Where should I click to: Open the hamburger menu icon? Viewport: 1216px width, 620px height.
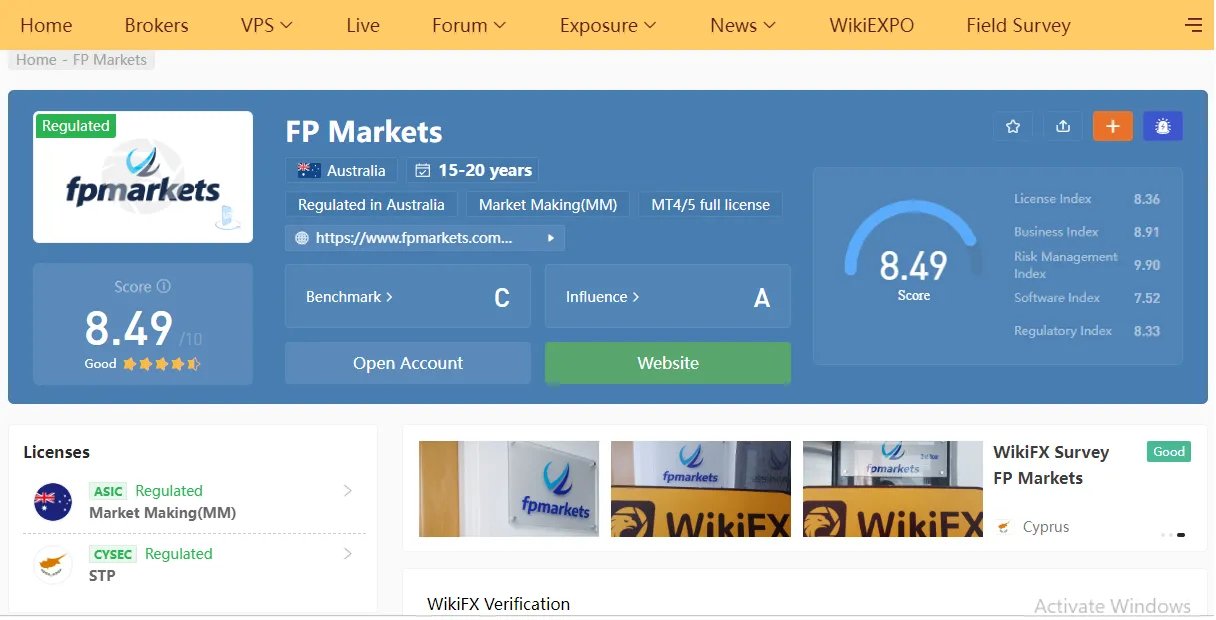1193,25
